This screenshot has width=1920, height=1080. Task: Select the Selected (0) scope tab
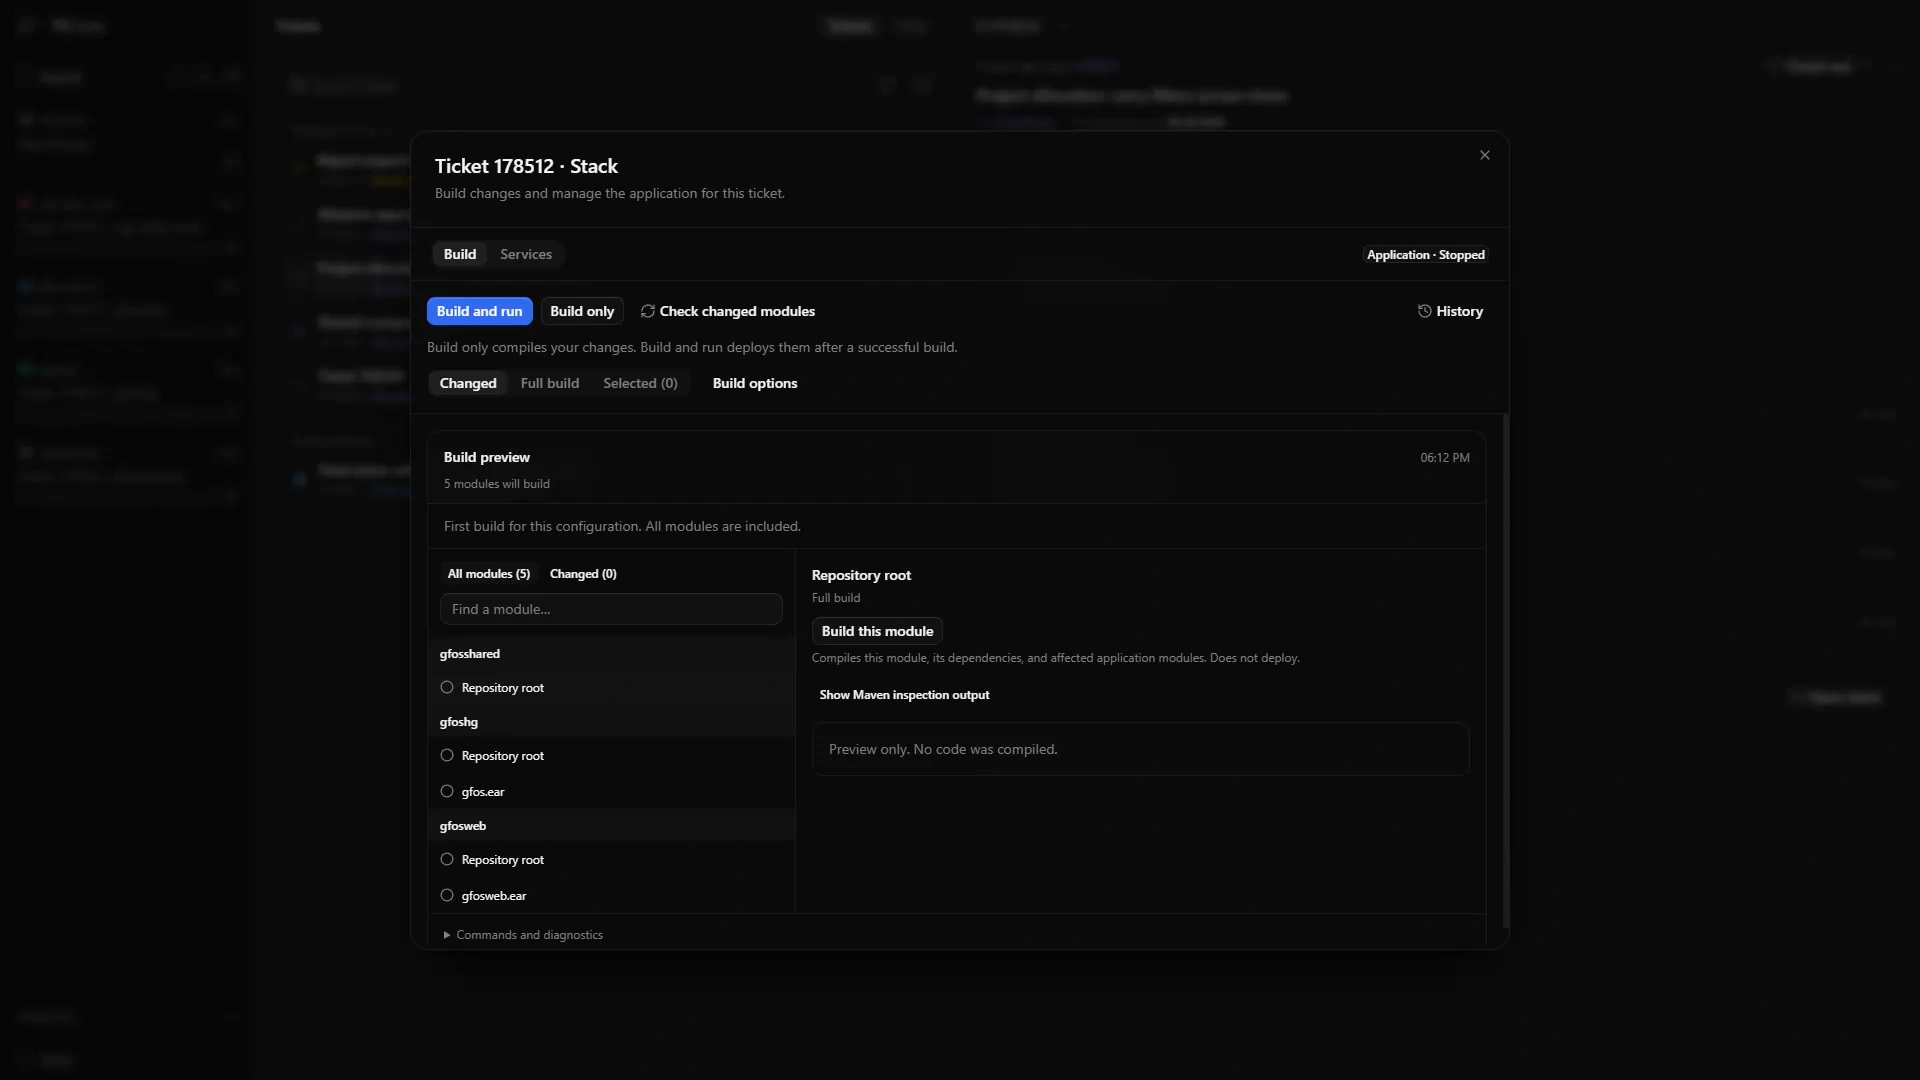tap(640, 384)
